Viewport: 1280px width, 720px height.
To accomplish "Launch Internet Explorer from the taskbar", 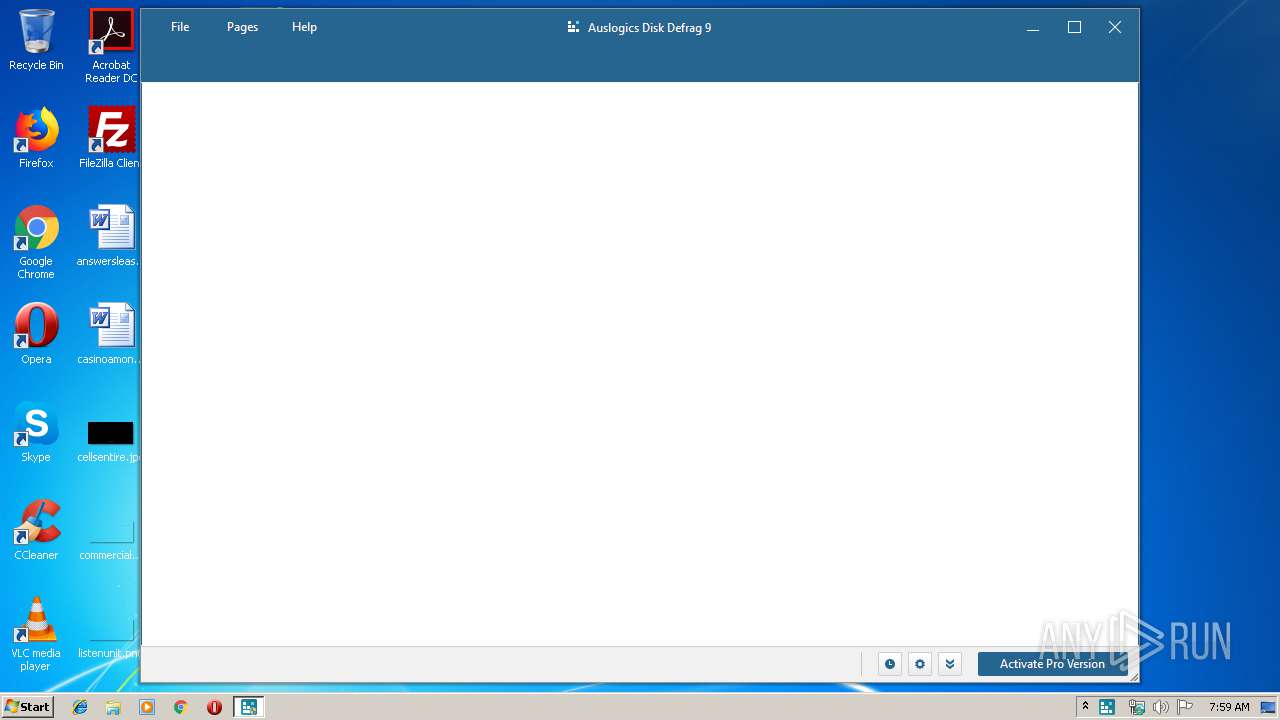I will pos(80,707).
